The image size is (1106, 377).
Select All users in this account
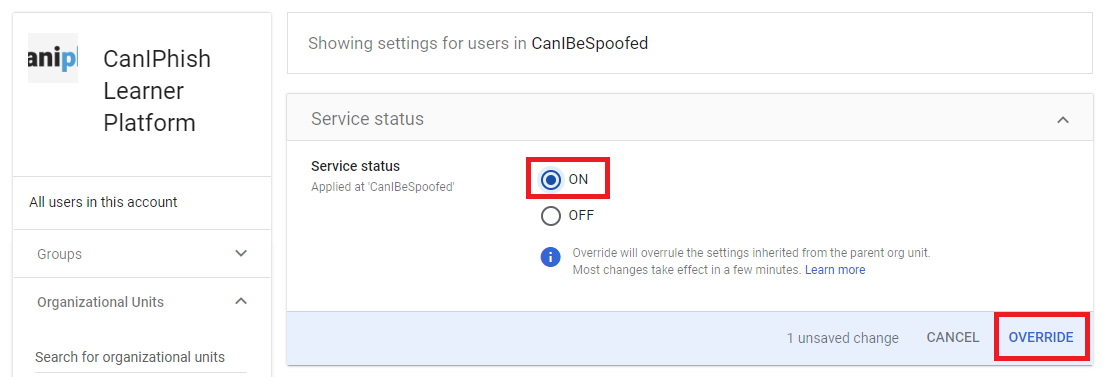142,203
